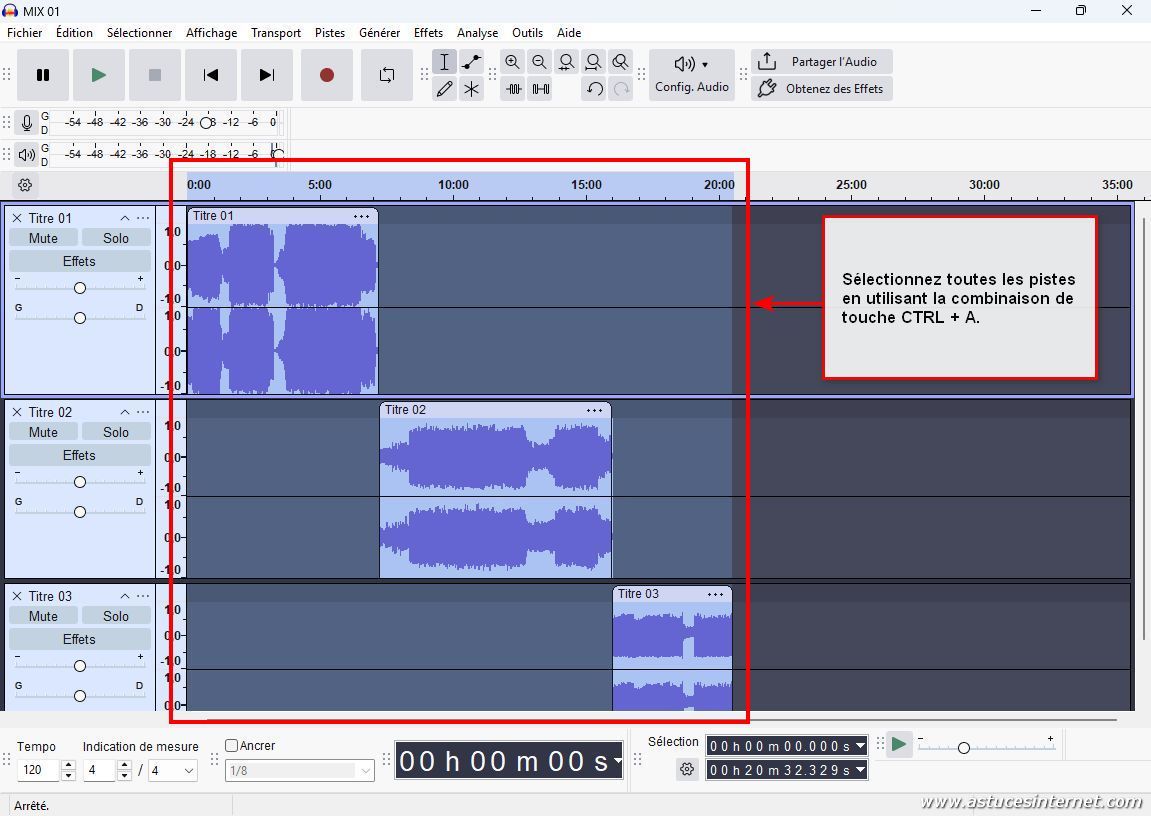Click the Partager l'Audio button
The height and width of the screenshot is (816, 1151).
coord(821,62)
